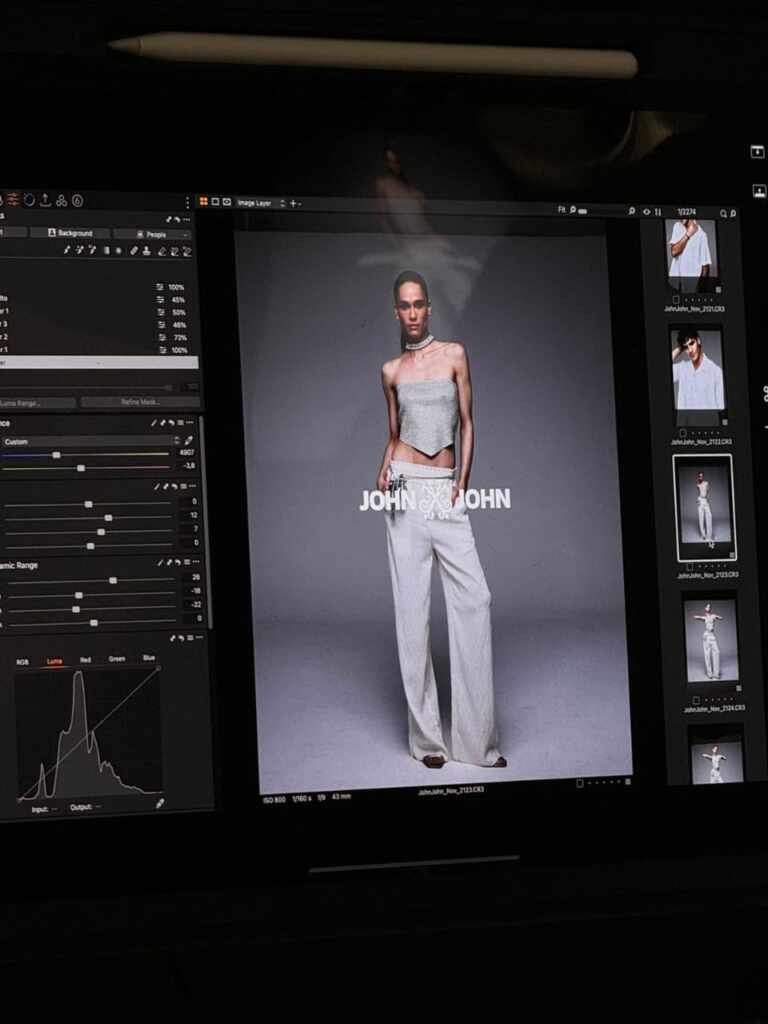Open browser search magnifier left of eye icon
This screenshot has width=768, height=1024.
632,211
